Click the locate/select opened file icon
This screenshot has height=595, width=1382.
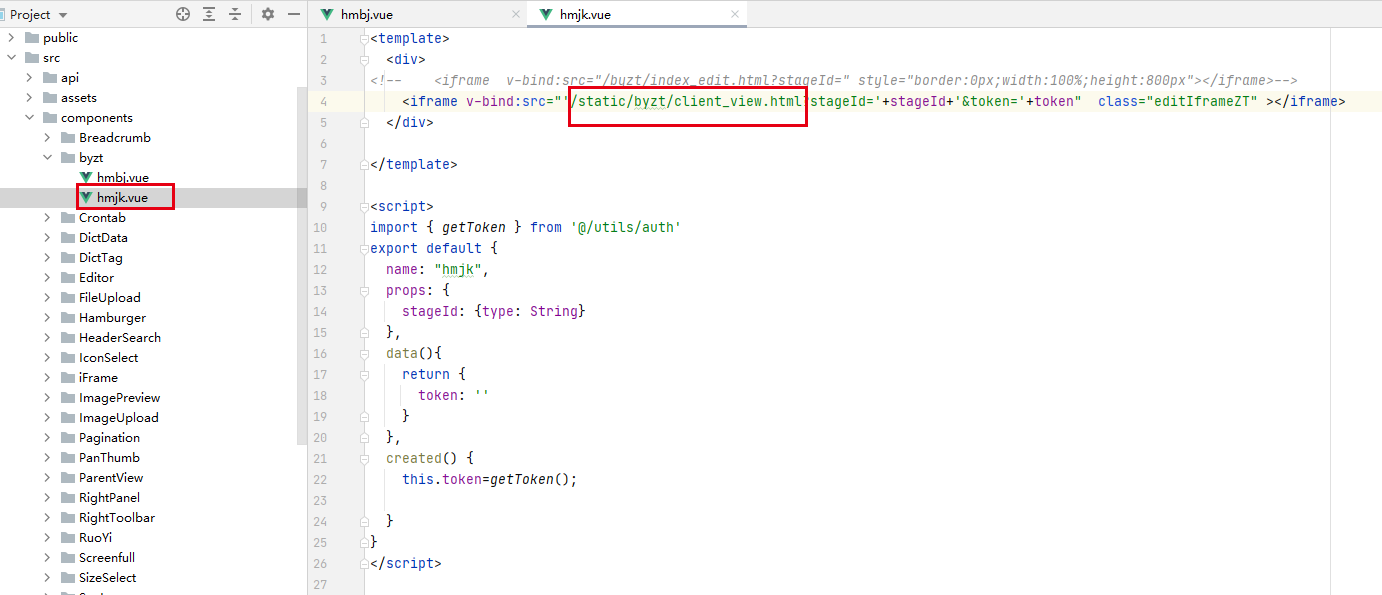pyautogui.click(x=182, y=14)
